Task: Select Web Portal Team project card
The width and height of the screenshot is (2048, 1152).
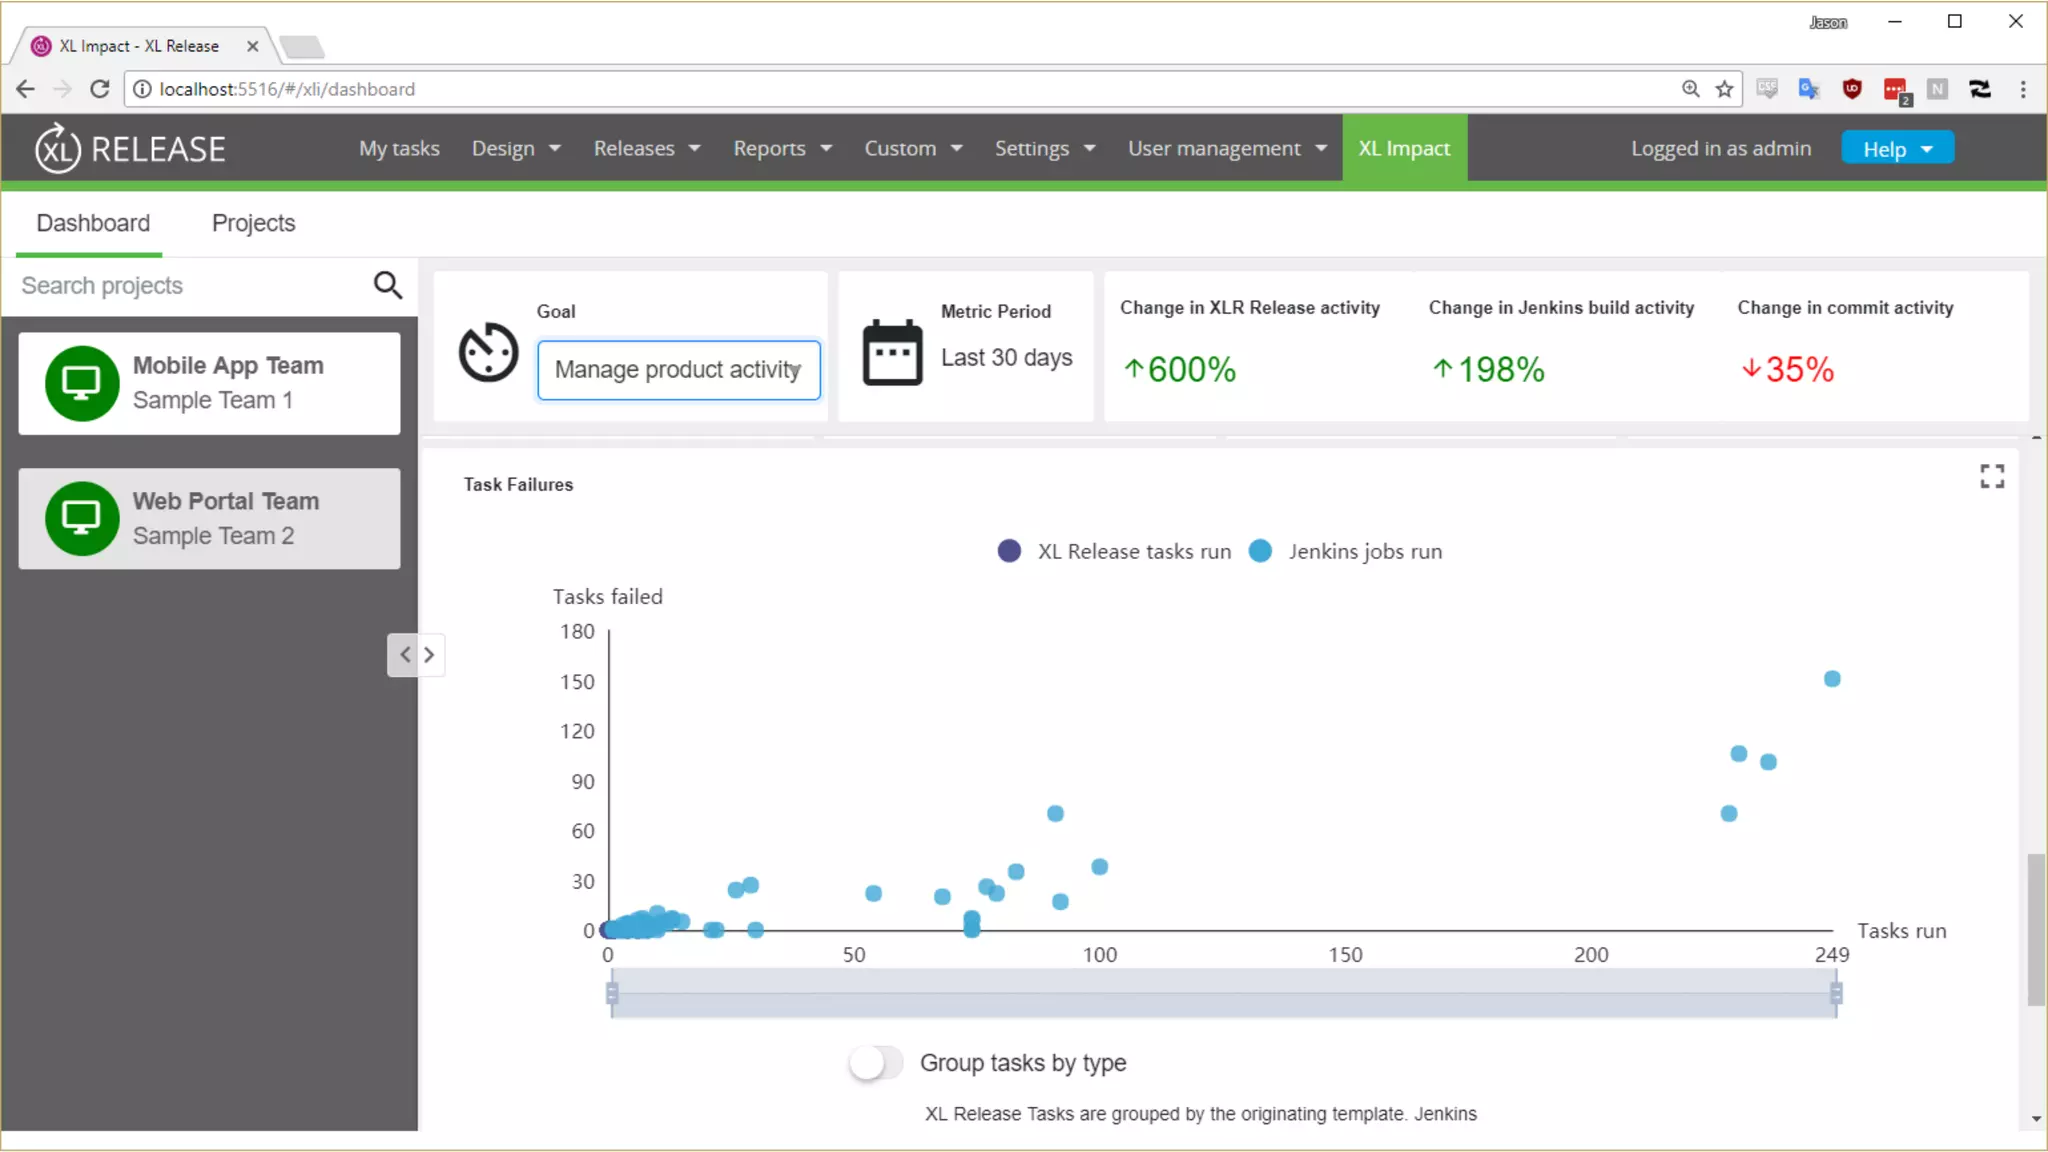Action: tap(209, 519)
